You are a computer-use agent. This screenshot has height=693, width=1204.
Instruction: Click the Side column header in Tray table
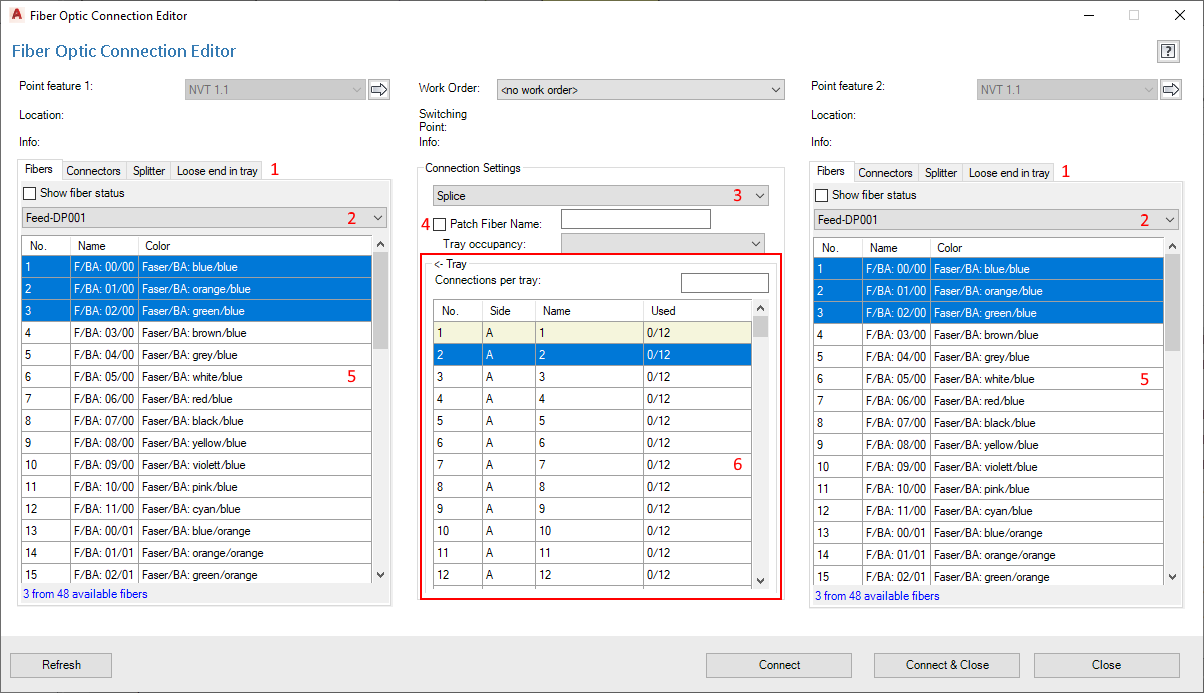pyautogui.click(x=509, y=311)
